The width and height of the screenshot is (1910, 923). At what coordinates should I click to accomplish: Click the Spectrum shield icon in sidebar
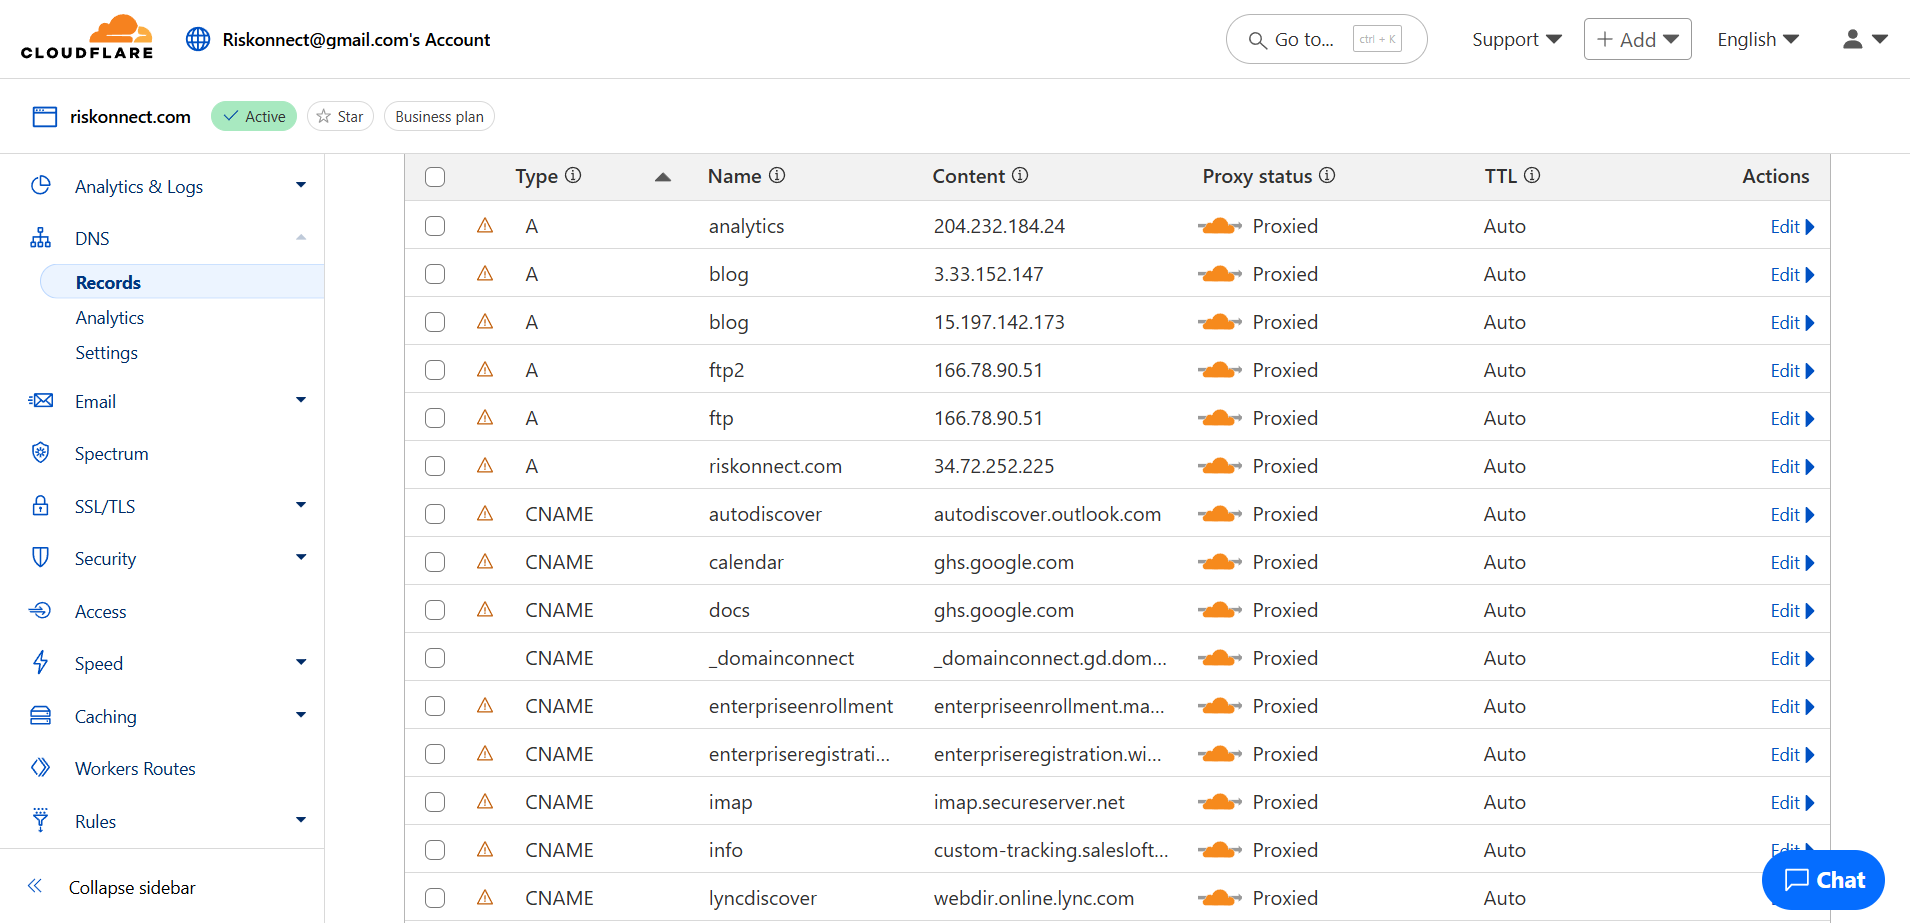tap(40, 453)
